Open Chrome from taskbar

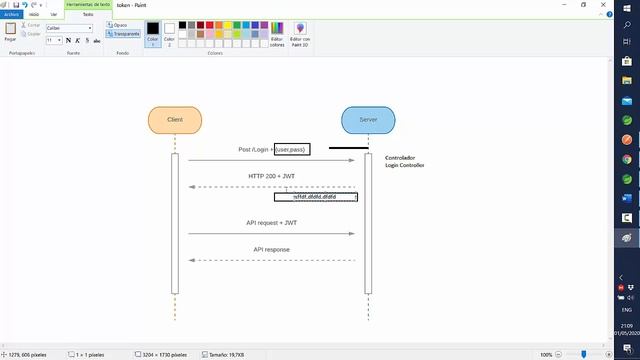pyautogui.click(x=627, y=160)
